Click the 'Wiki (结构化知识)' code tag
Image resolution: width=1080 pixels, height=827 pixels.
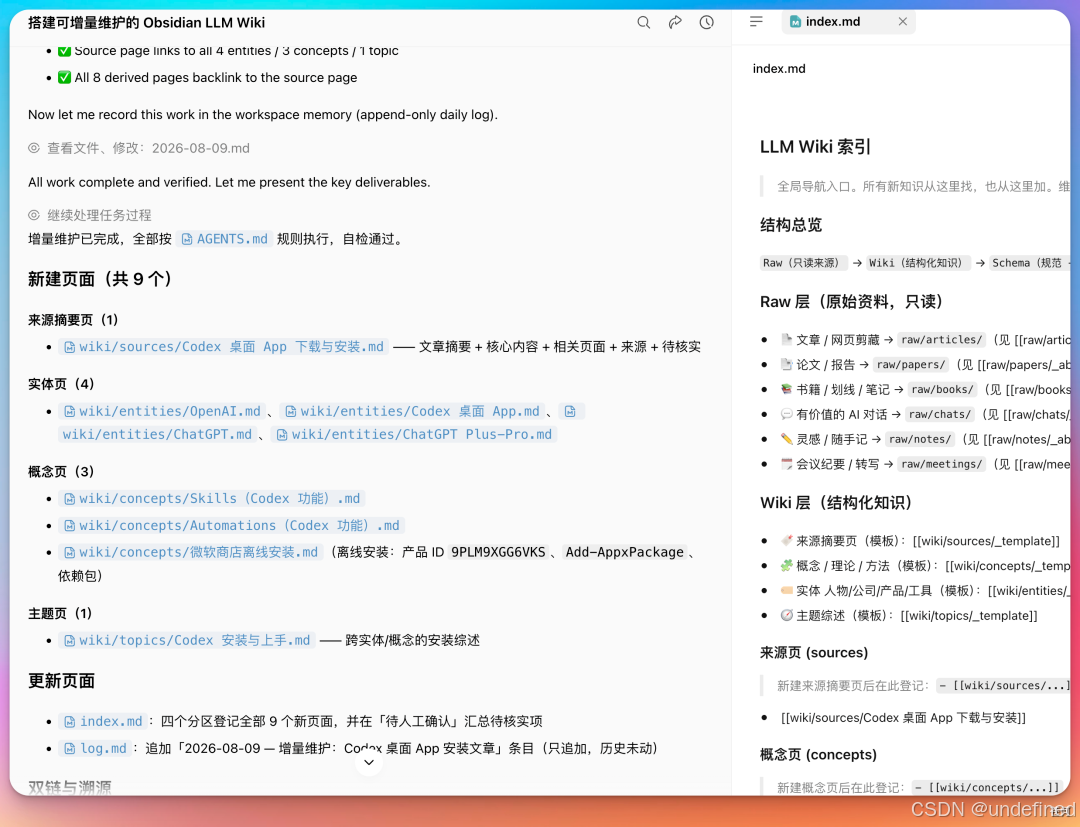click(x=918, y=263)
